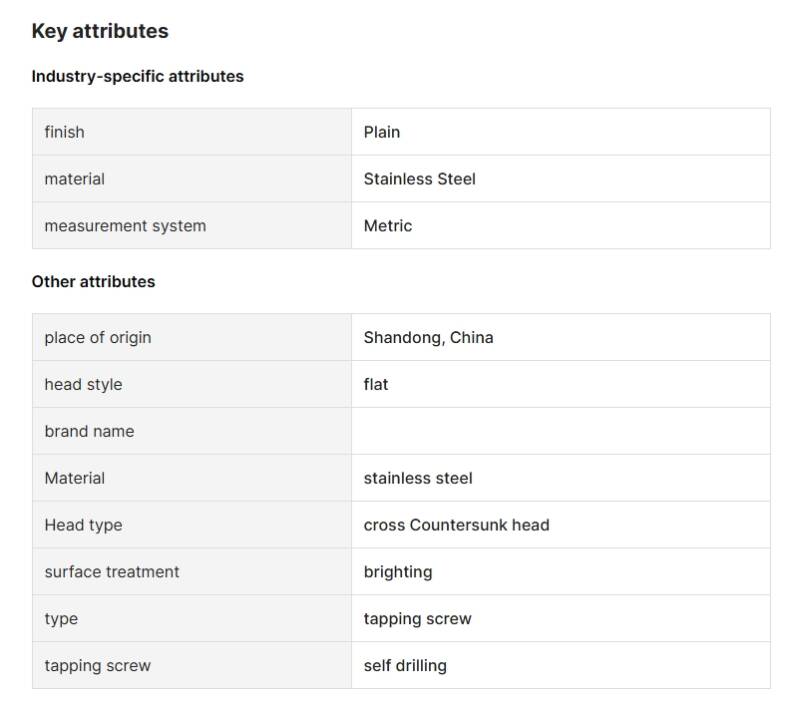
Task: Click the Industry-specific attributes subheading
Action: pyautogui.click(x=137, y=76)
